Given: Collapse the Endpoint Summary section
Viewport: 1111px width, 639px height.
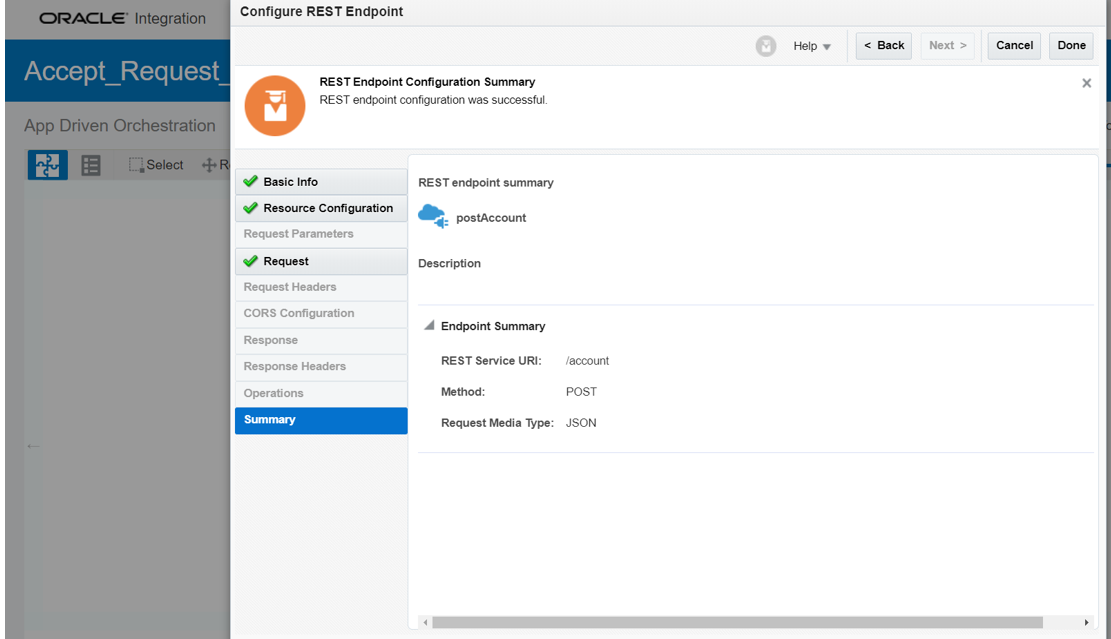Looking at the screenshot, I should pos(430,326).
